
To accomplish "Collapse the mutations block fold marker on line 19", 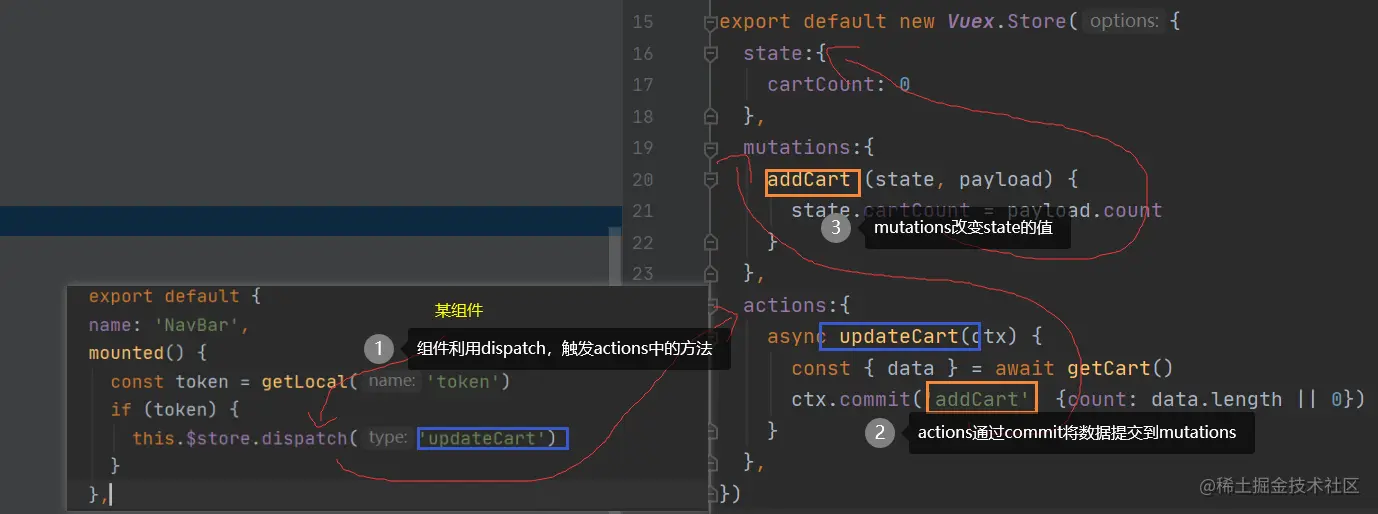I will click(710, 149).
